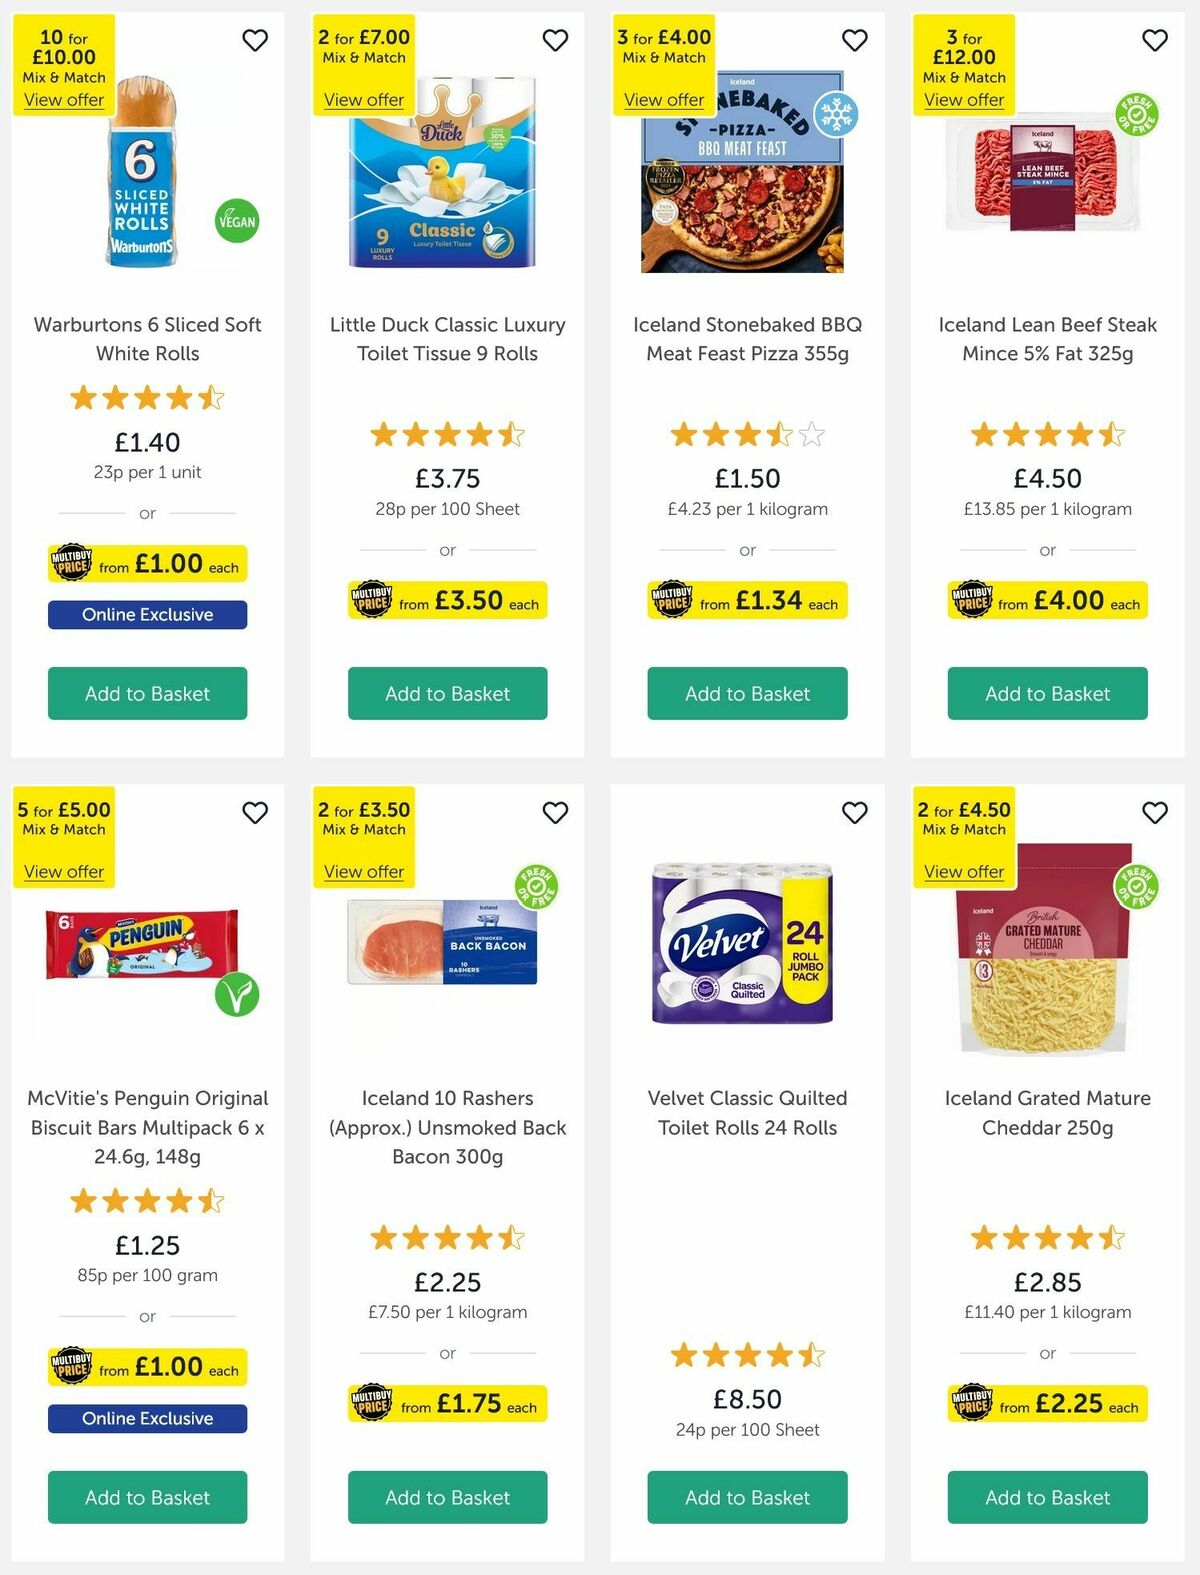
Task: Click the Multibuy Price icon under beef mince
Action: 971,600
